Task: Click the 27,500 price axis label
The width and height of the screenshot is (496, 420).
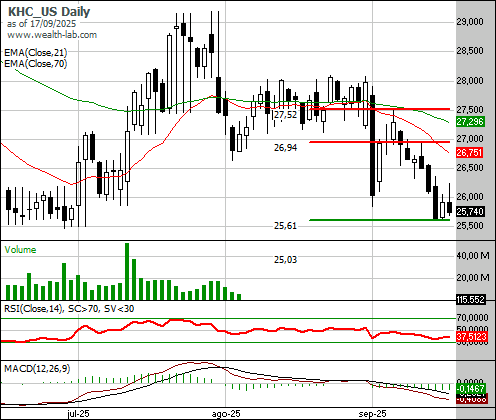Action: click(x=470, y=110)
